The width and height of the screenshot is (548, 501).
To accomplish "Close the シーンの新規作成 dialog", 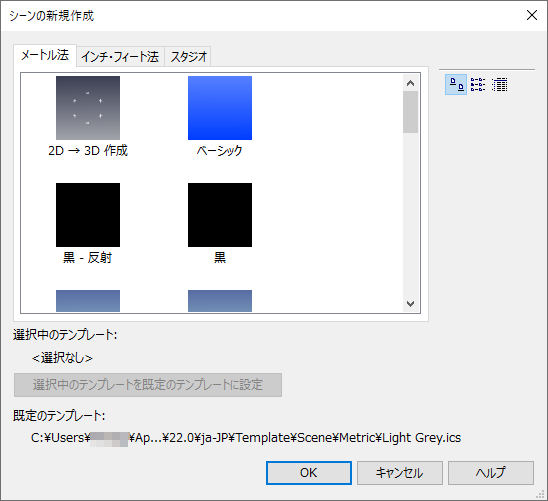I will pos(532,15).
